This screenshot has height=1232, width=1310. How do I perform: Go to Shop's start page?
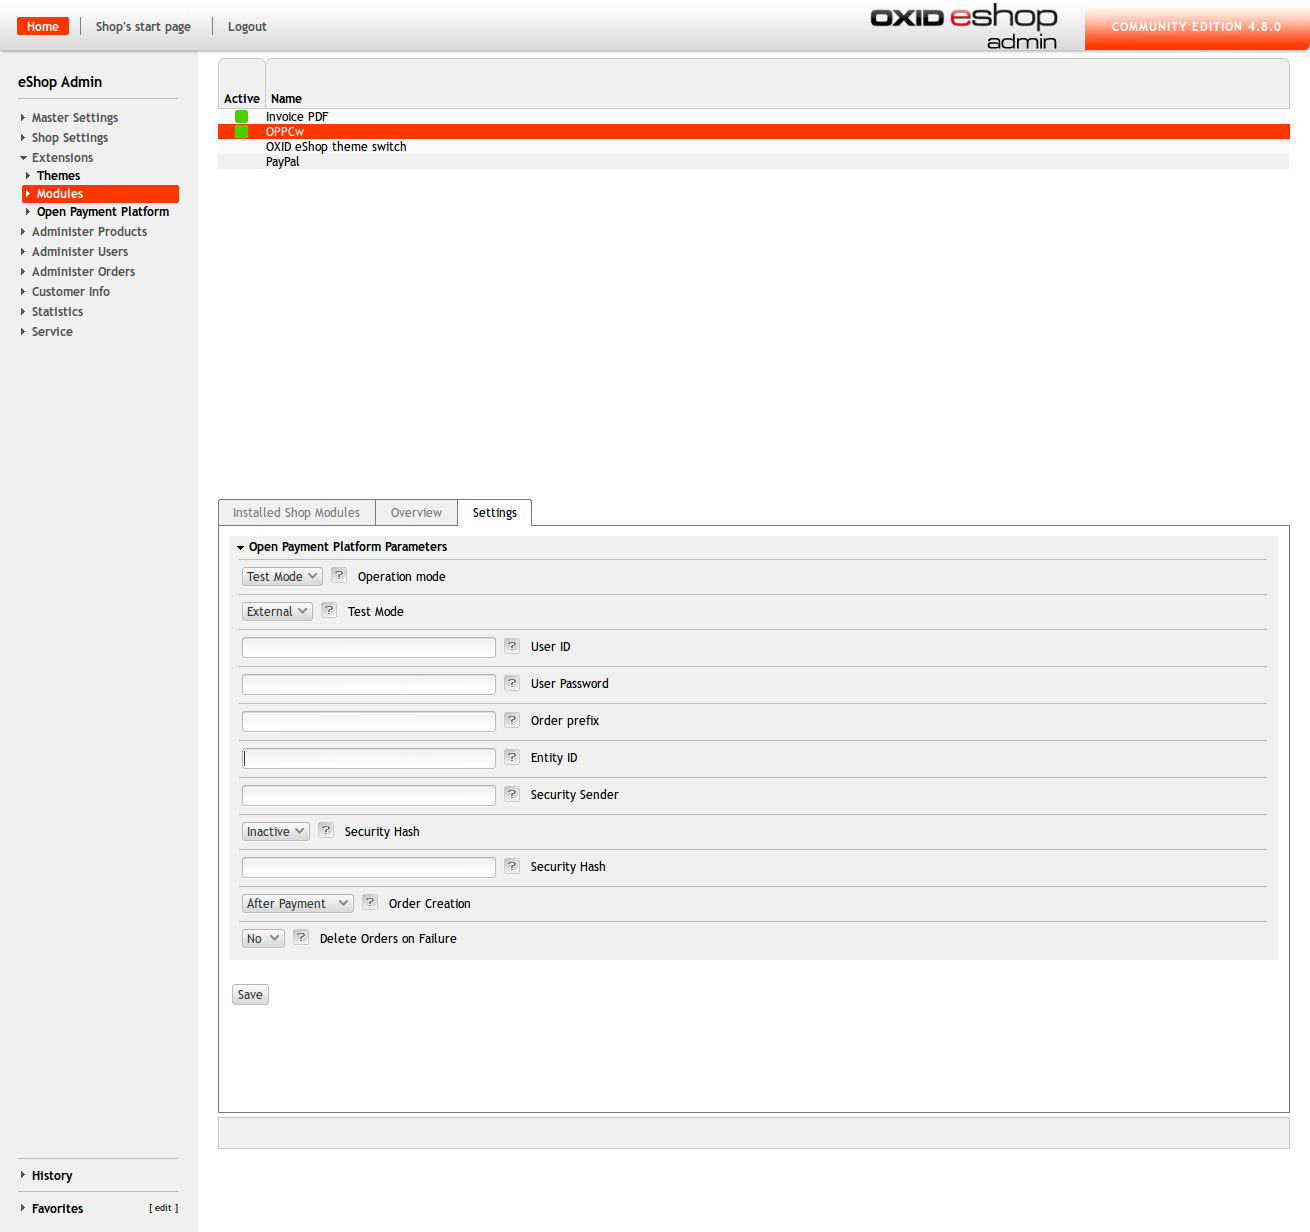pyautogui.click(x=143, y=27)
